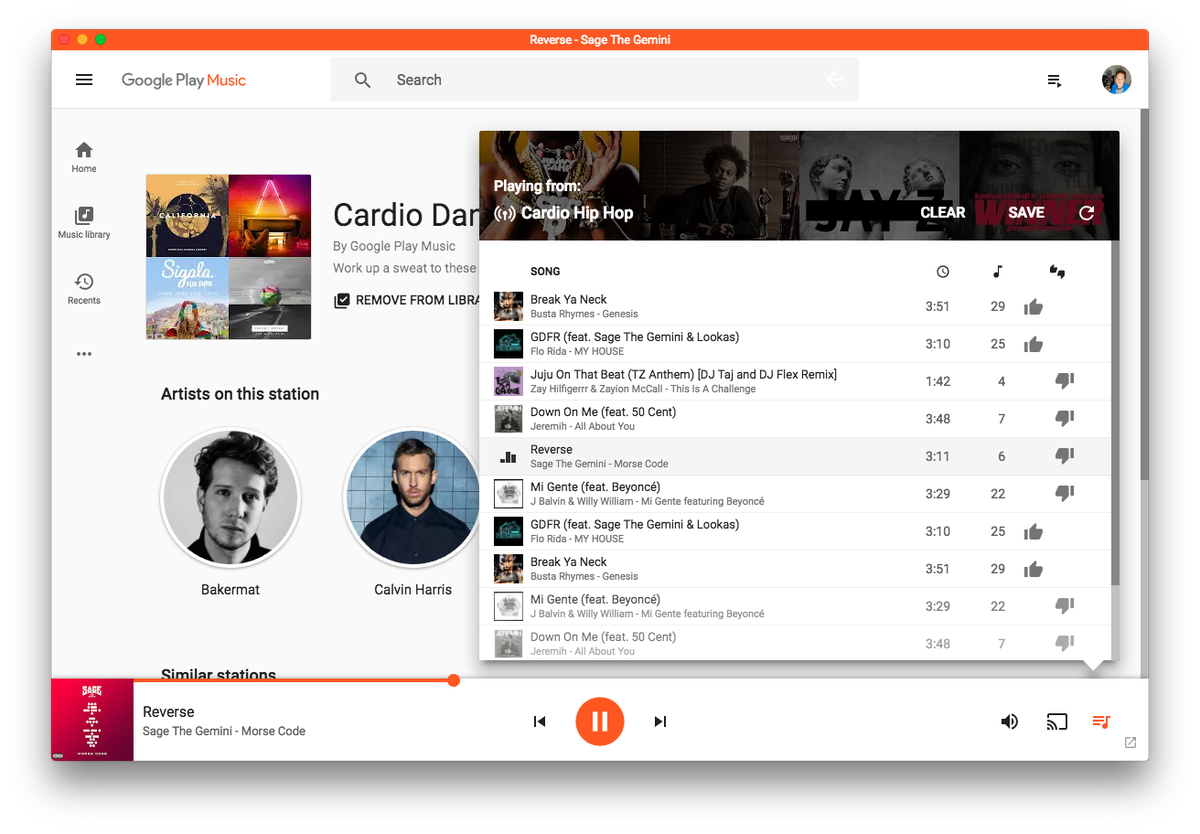Click the Cardio station album art collage
The height and width of the screenshot is (834, 1200).
(x=228, y=257)
